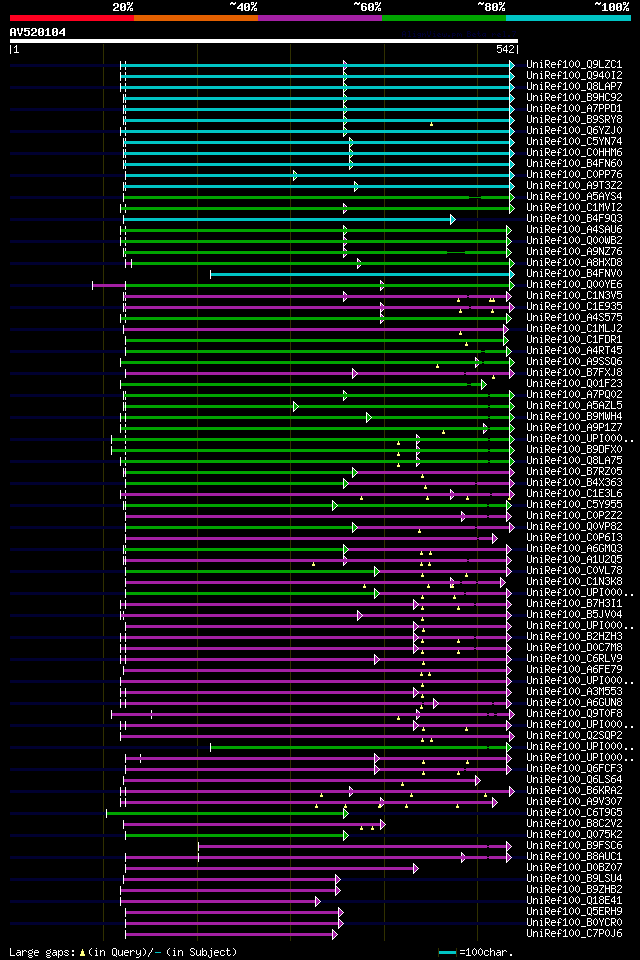Click the UniRef100_C7P0J6 label
This screenshot has width=640, height=960.
pos(574,935)
